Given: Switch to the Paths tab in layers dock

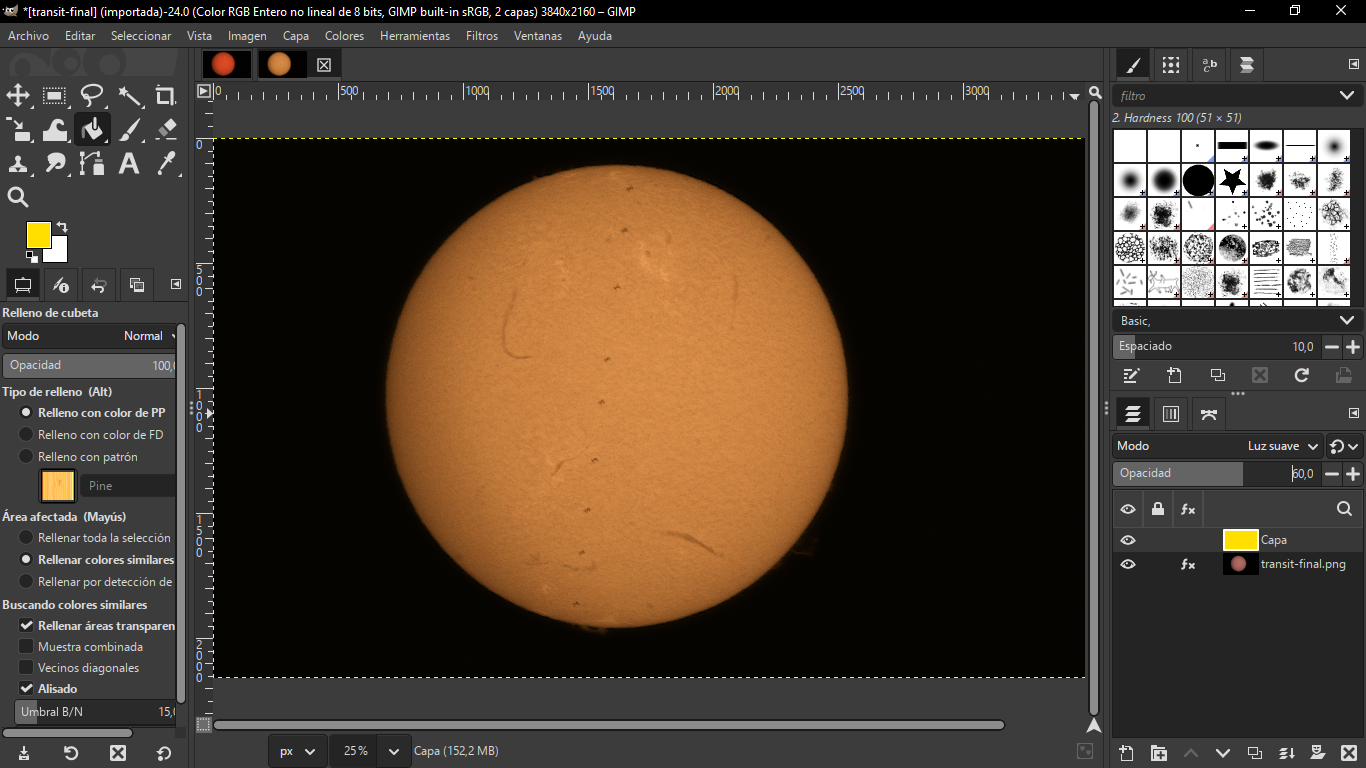Looking at the screenshot, I should (x=1209, y=413).
